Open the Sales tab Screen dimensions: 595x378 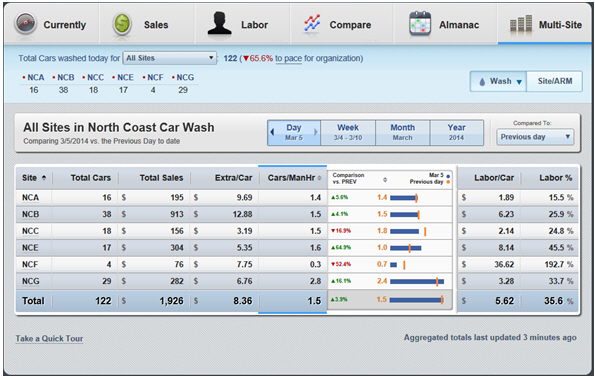pyautogui.click(x=147, y=24)
